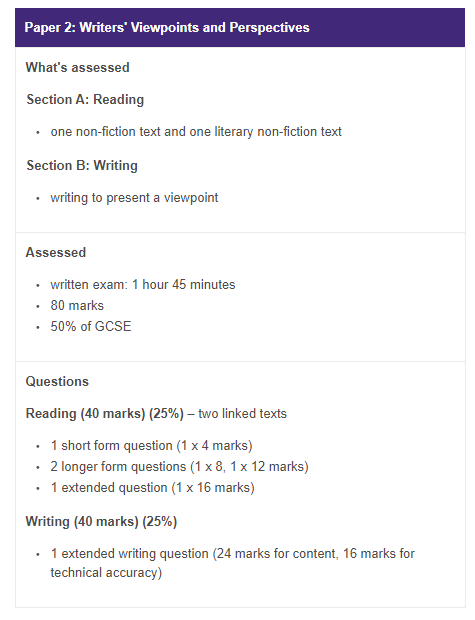The width and height of the screenshot is (475, 620).
Task: Click the technical accuracy text
Action: (106, 573)
